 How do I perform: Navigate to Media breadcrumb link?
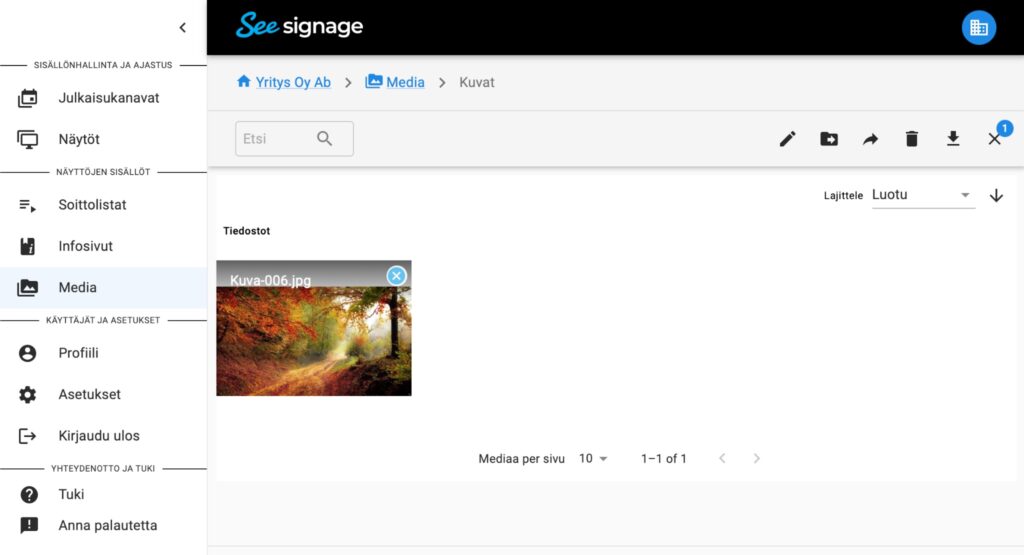pyautogui.click(x=404, y=82)
